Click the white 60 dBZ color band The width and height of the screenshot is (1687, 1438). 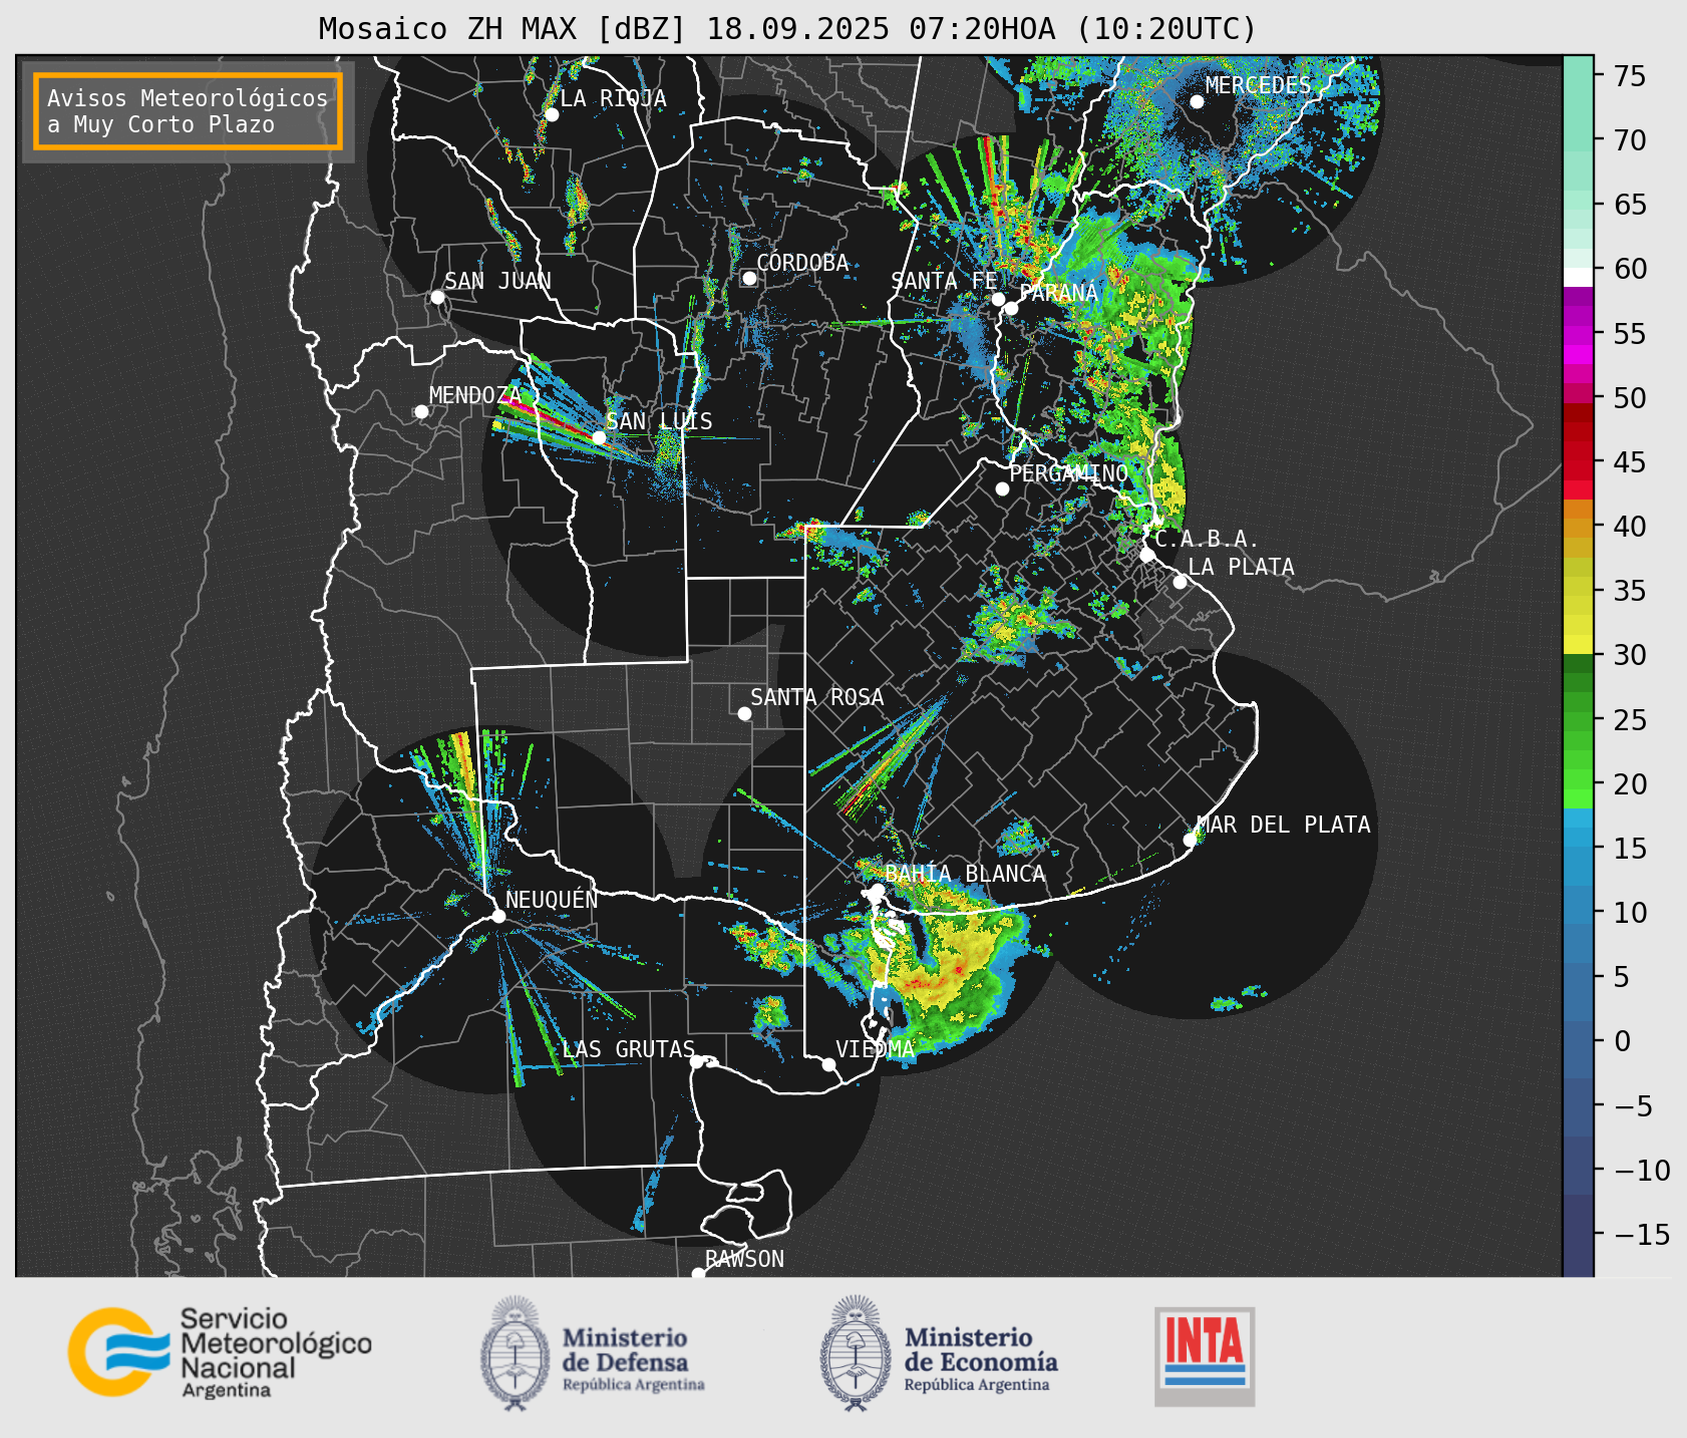1578,276
